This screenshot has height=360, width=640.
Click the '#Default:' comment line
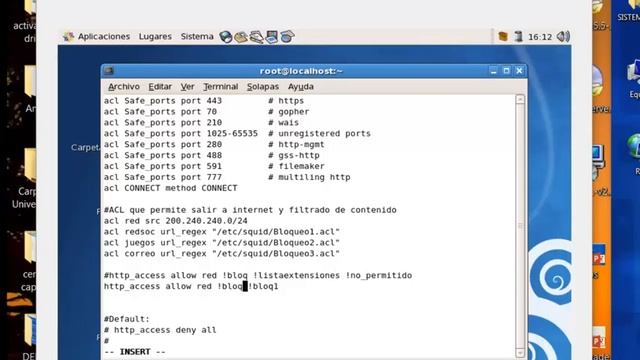tap(127, 319)
